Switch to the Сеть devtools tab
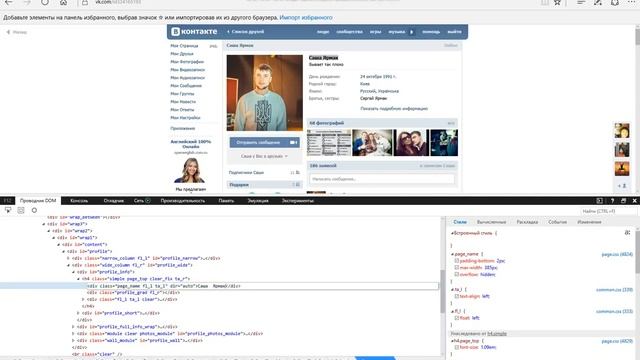This screenshot has height=360, width=640. 139,200
